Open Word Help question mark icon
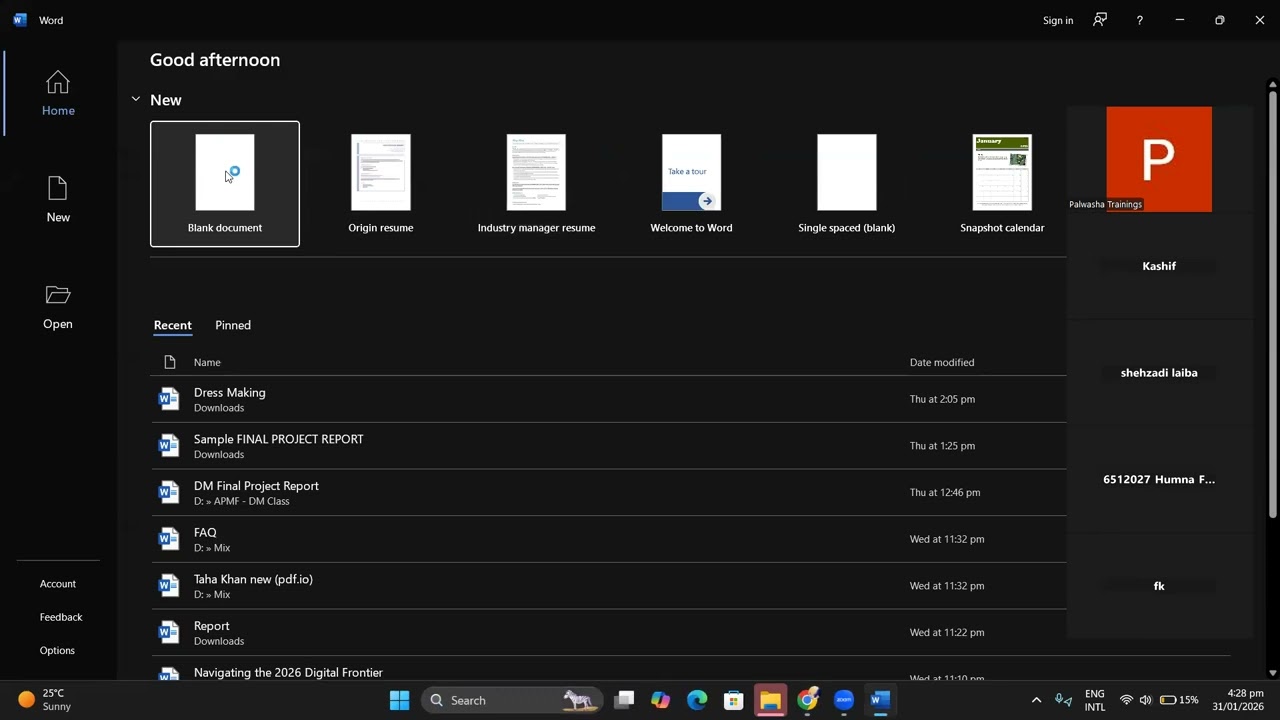Screen dimensions: 1280x720 click(x=1139, y=20)
